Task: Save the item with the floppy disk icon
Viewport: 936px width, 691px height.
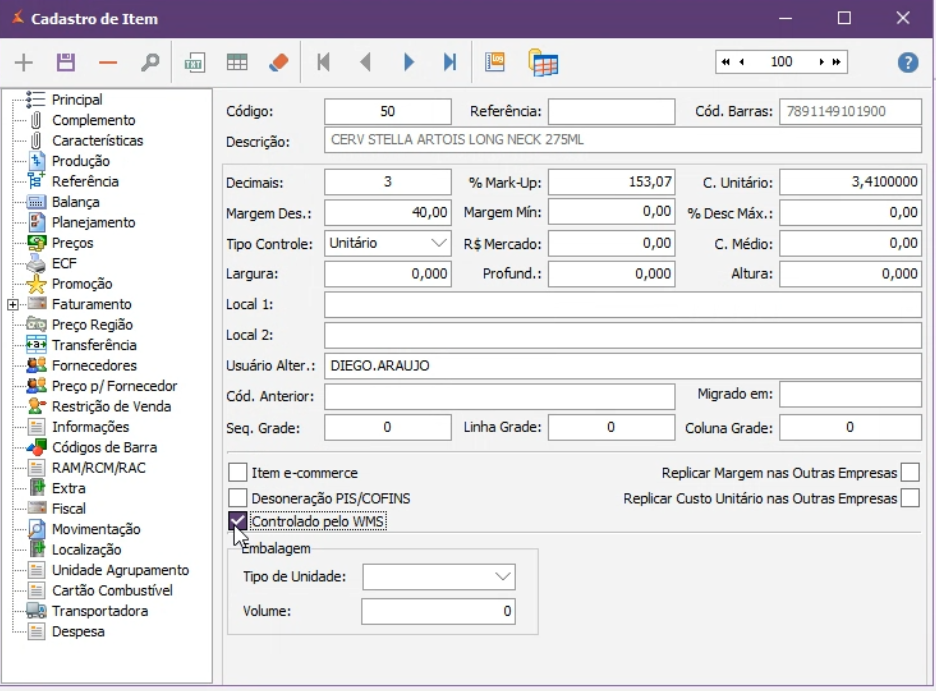Action: coord(66,63)
